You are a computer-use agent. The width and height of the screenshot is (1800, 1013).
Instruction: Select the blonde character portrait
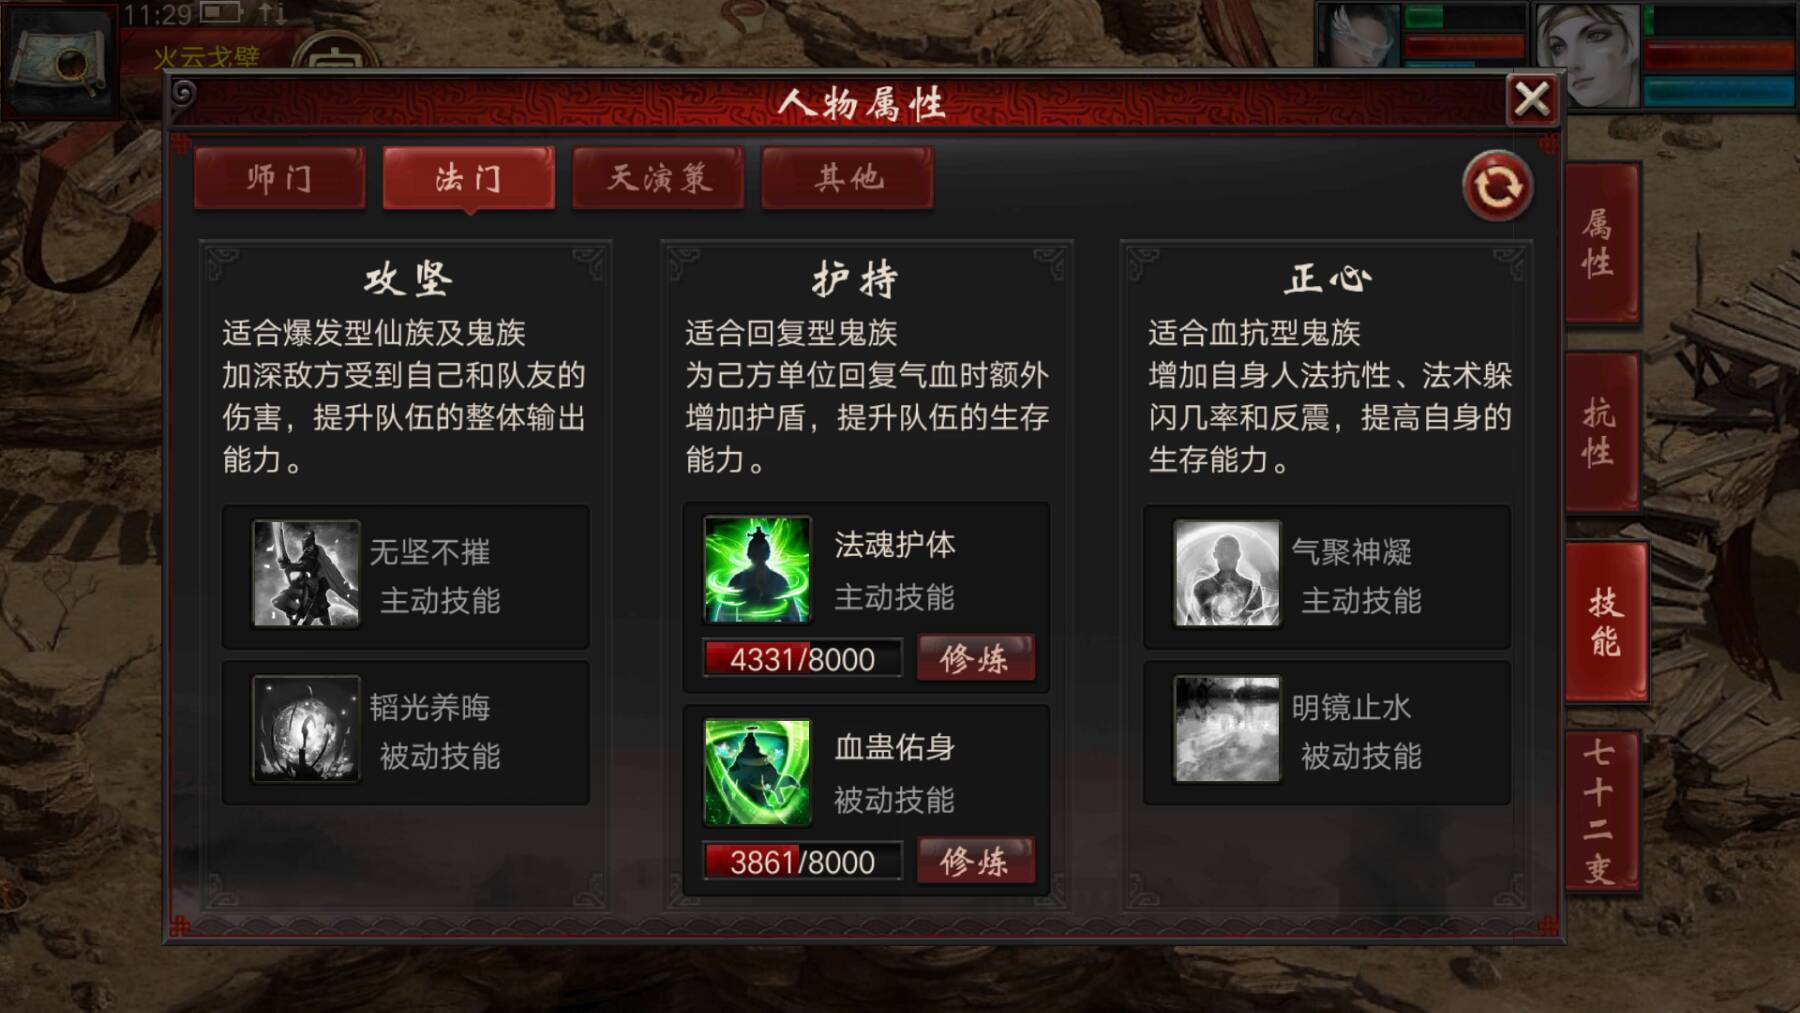point(1589,55)
